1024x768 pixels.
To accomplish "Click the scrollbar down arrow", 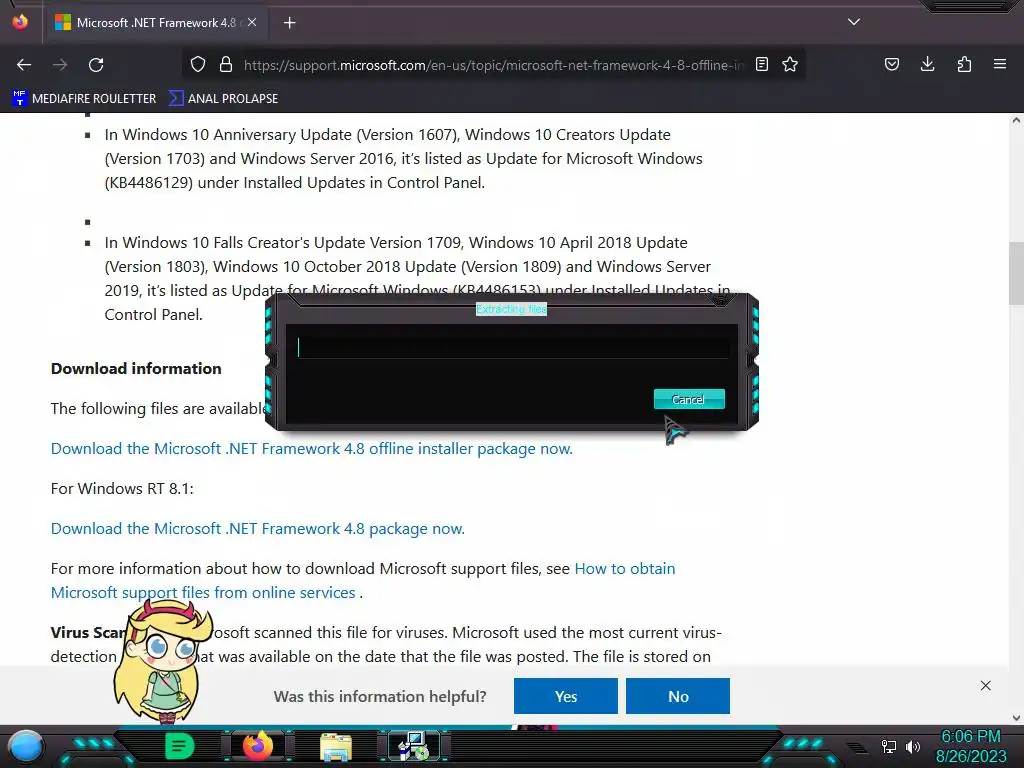I will click(1016, 718).
